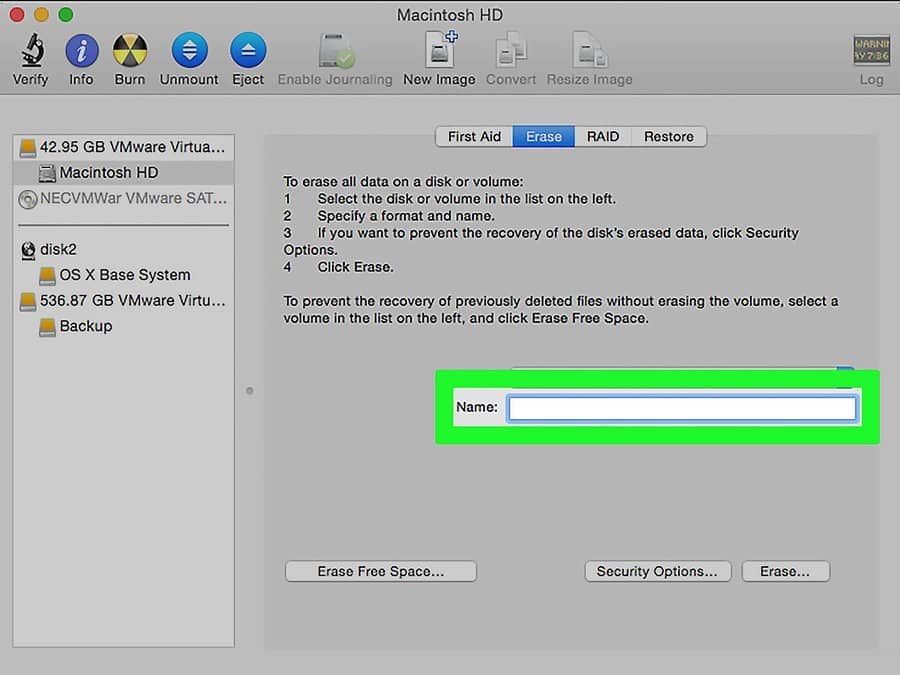
Task: Unmount the volume using the Unmount icon
Action: click(189, 51)
